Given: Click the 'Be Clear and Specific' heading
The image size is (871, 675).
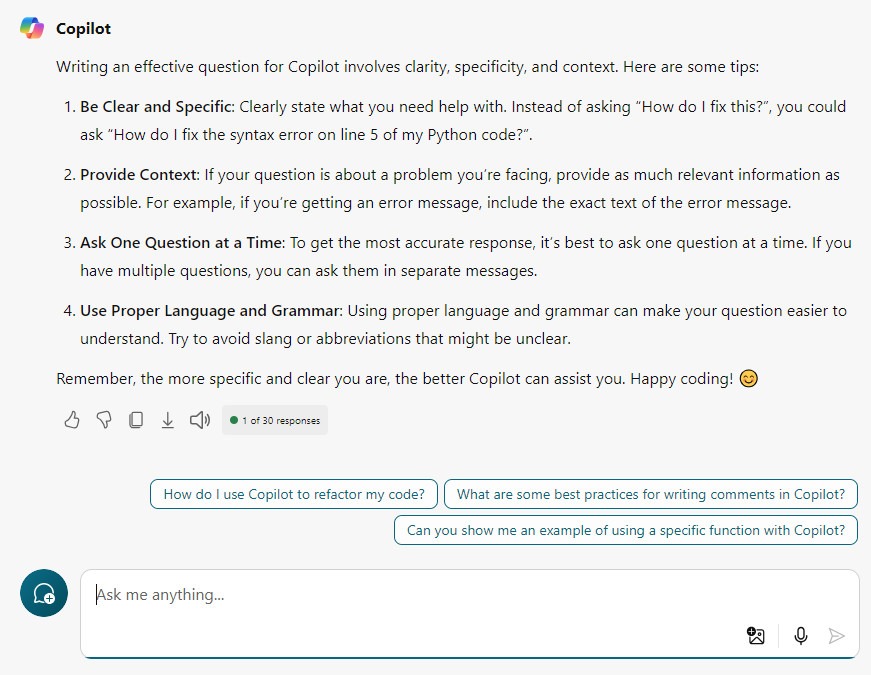Looking at the screenshot, I should pos(157,107).
